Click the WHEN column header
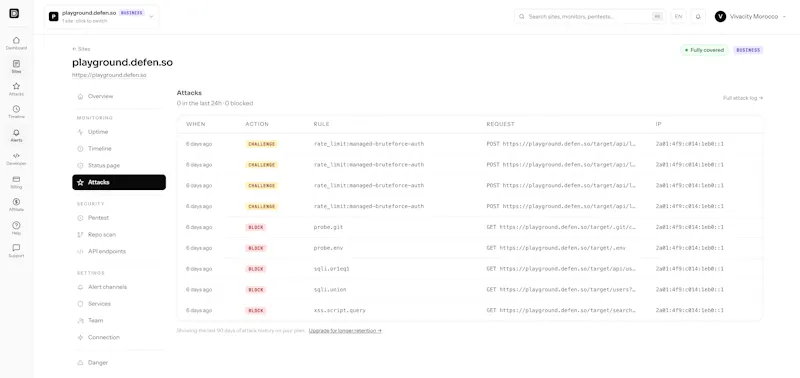This screenshot has width=800, height=378. [x=195, y=124]
